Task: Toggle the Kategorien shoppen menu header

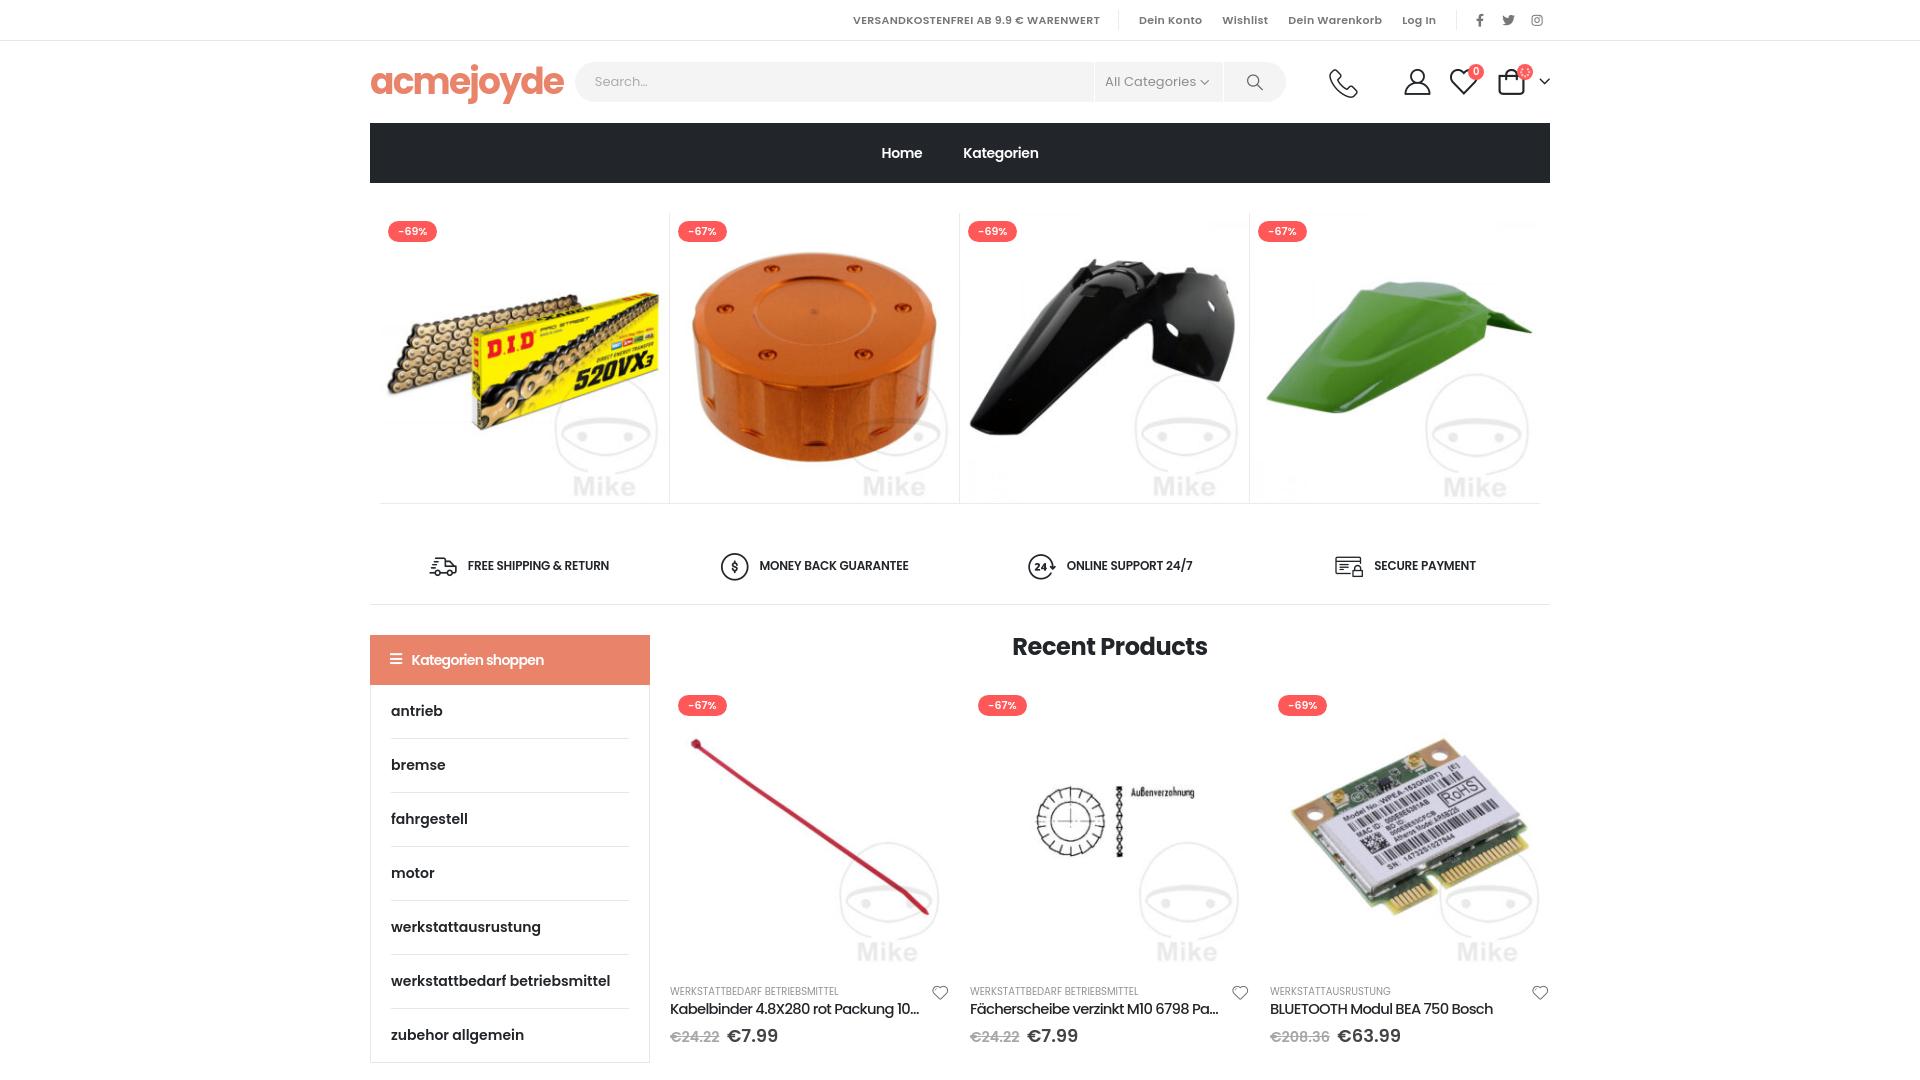Action: pos(510,660)
